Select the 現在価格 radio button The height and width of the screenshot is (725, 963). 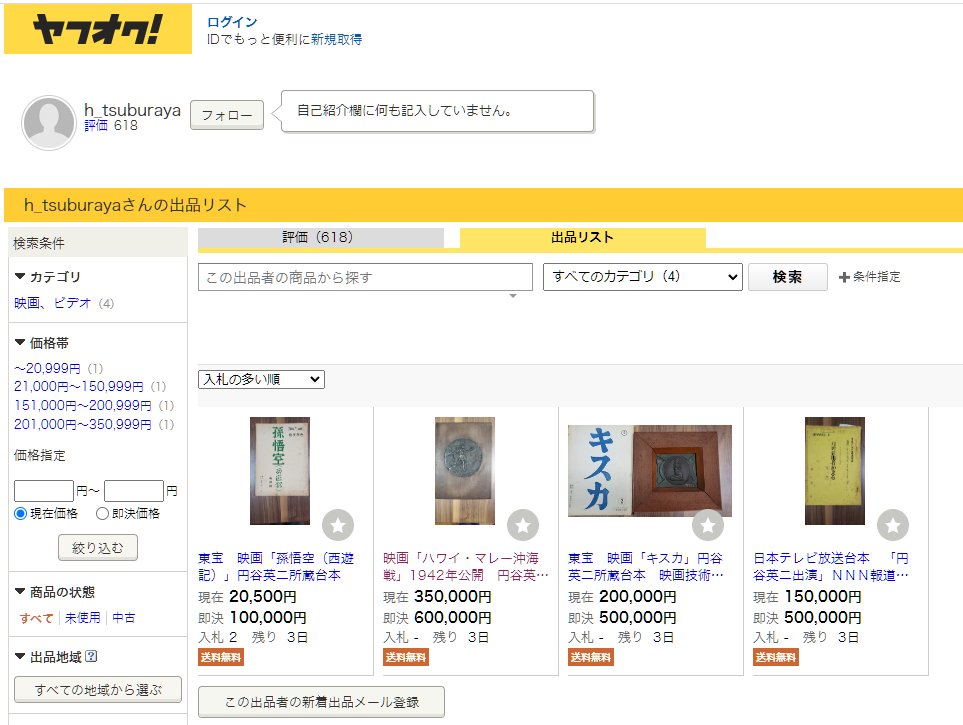(20, 514)
